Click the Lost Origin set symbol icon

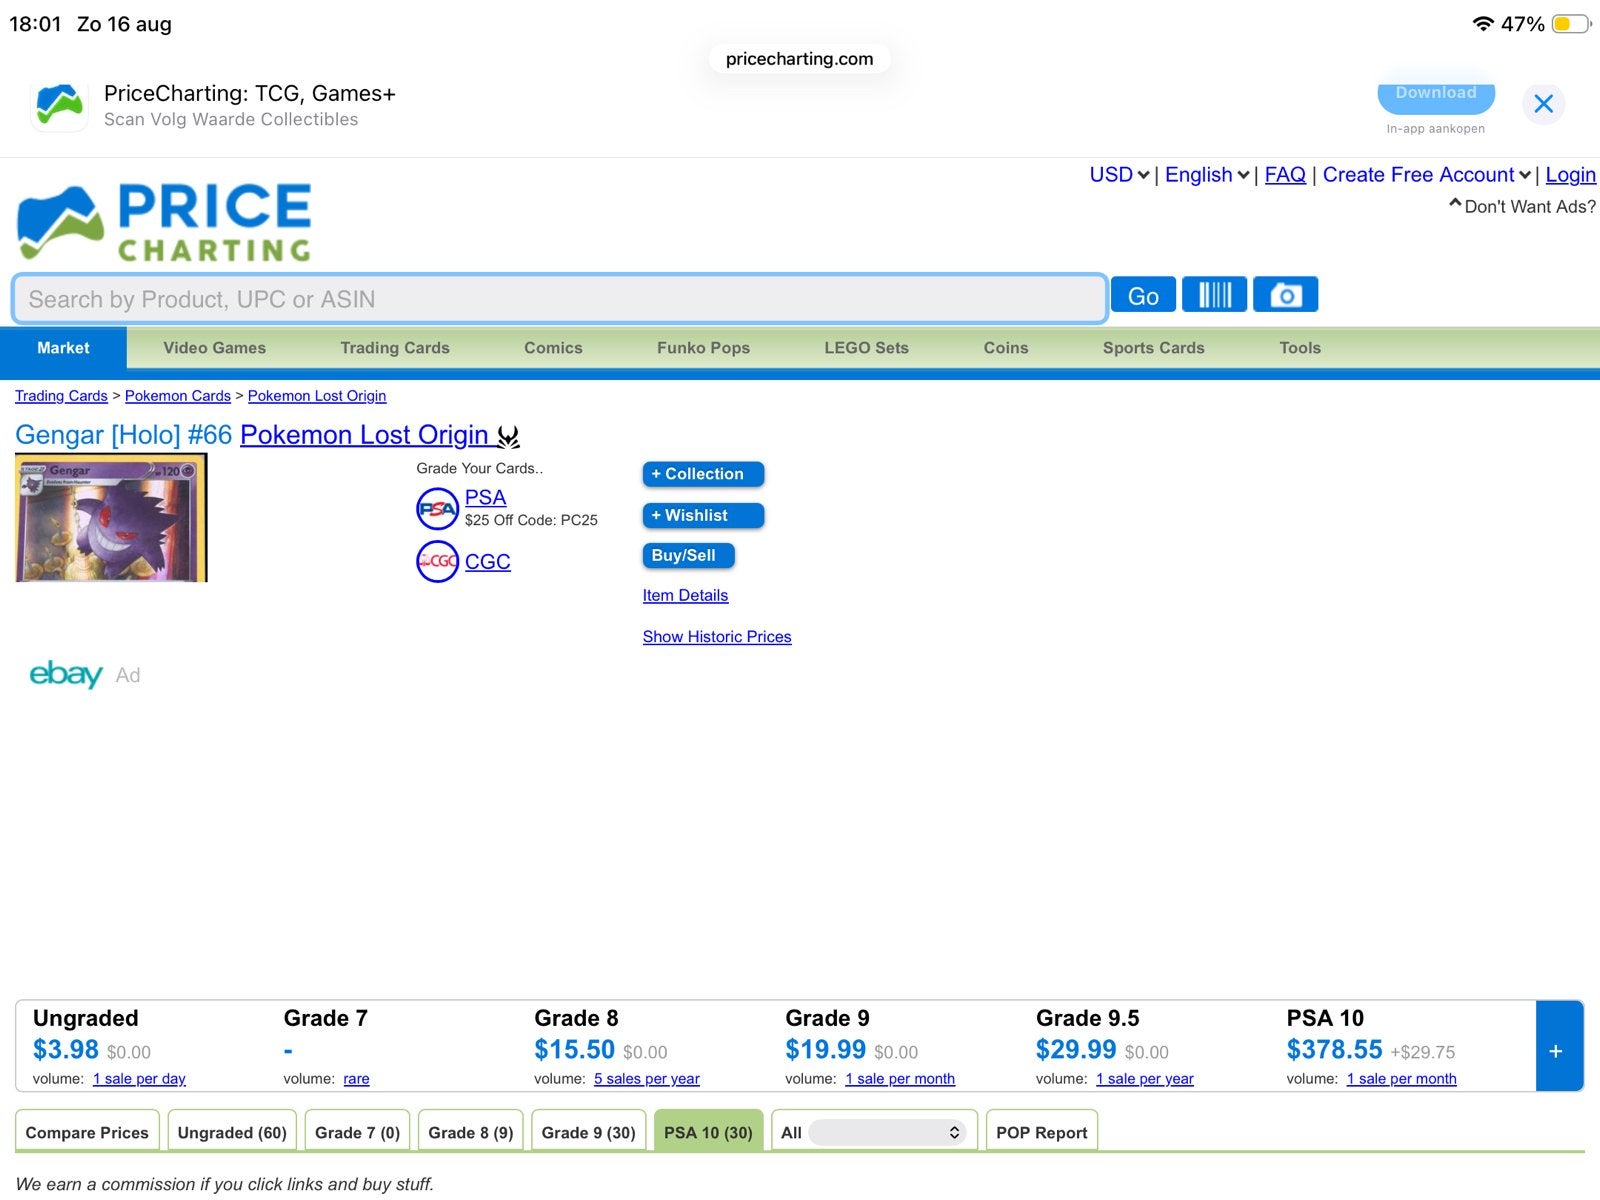(x=509, y=436)
